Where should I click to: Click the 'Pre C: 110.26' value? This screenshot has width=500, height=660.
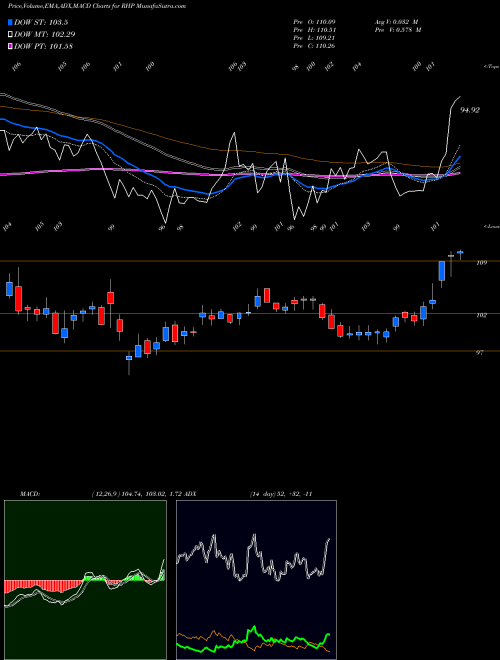click(314, 46)
